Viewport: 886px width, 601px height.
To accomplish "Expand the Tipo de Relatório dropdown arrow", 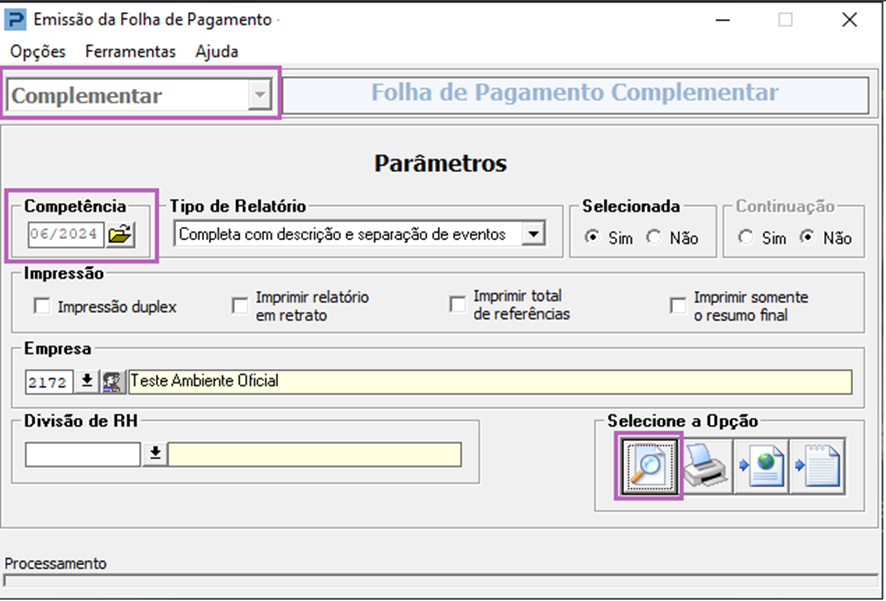I will 533,234.
